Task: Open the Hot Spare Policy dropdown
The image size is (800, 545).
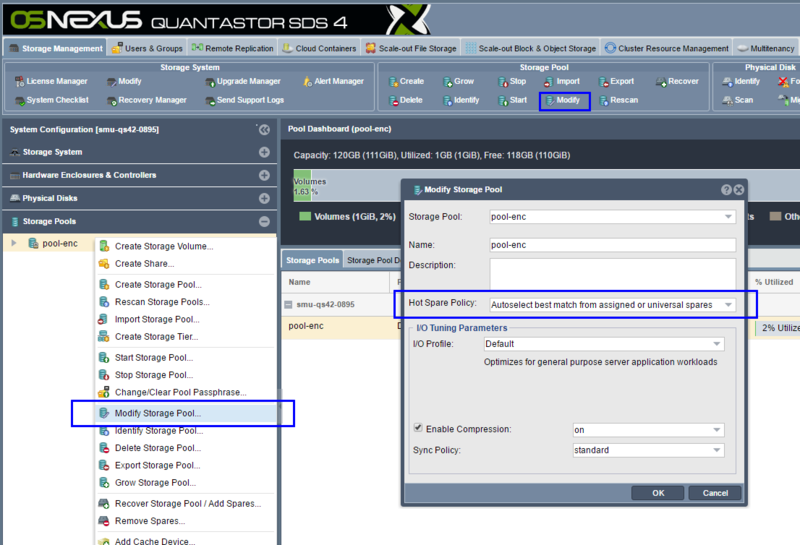Action: click(728, 305)
